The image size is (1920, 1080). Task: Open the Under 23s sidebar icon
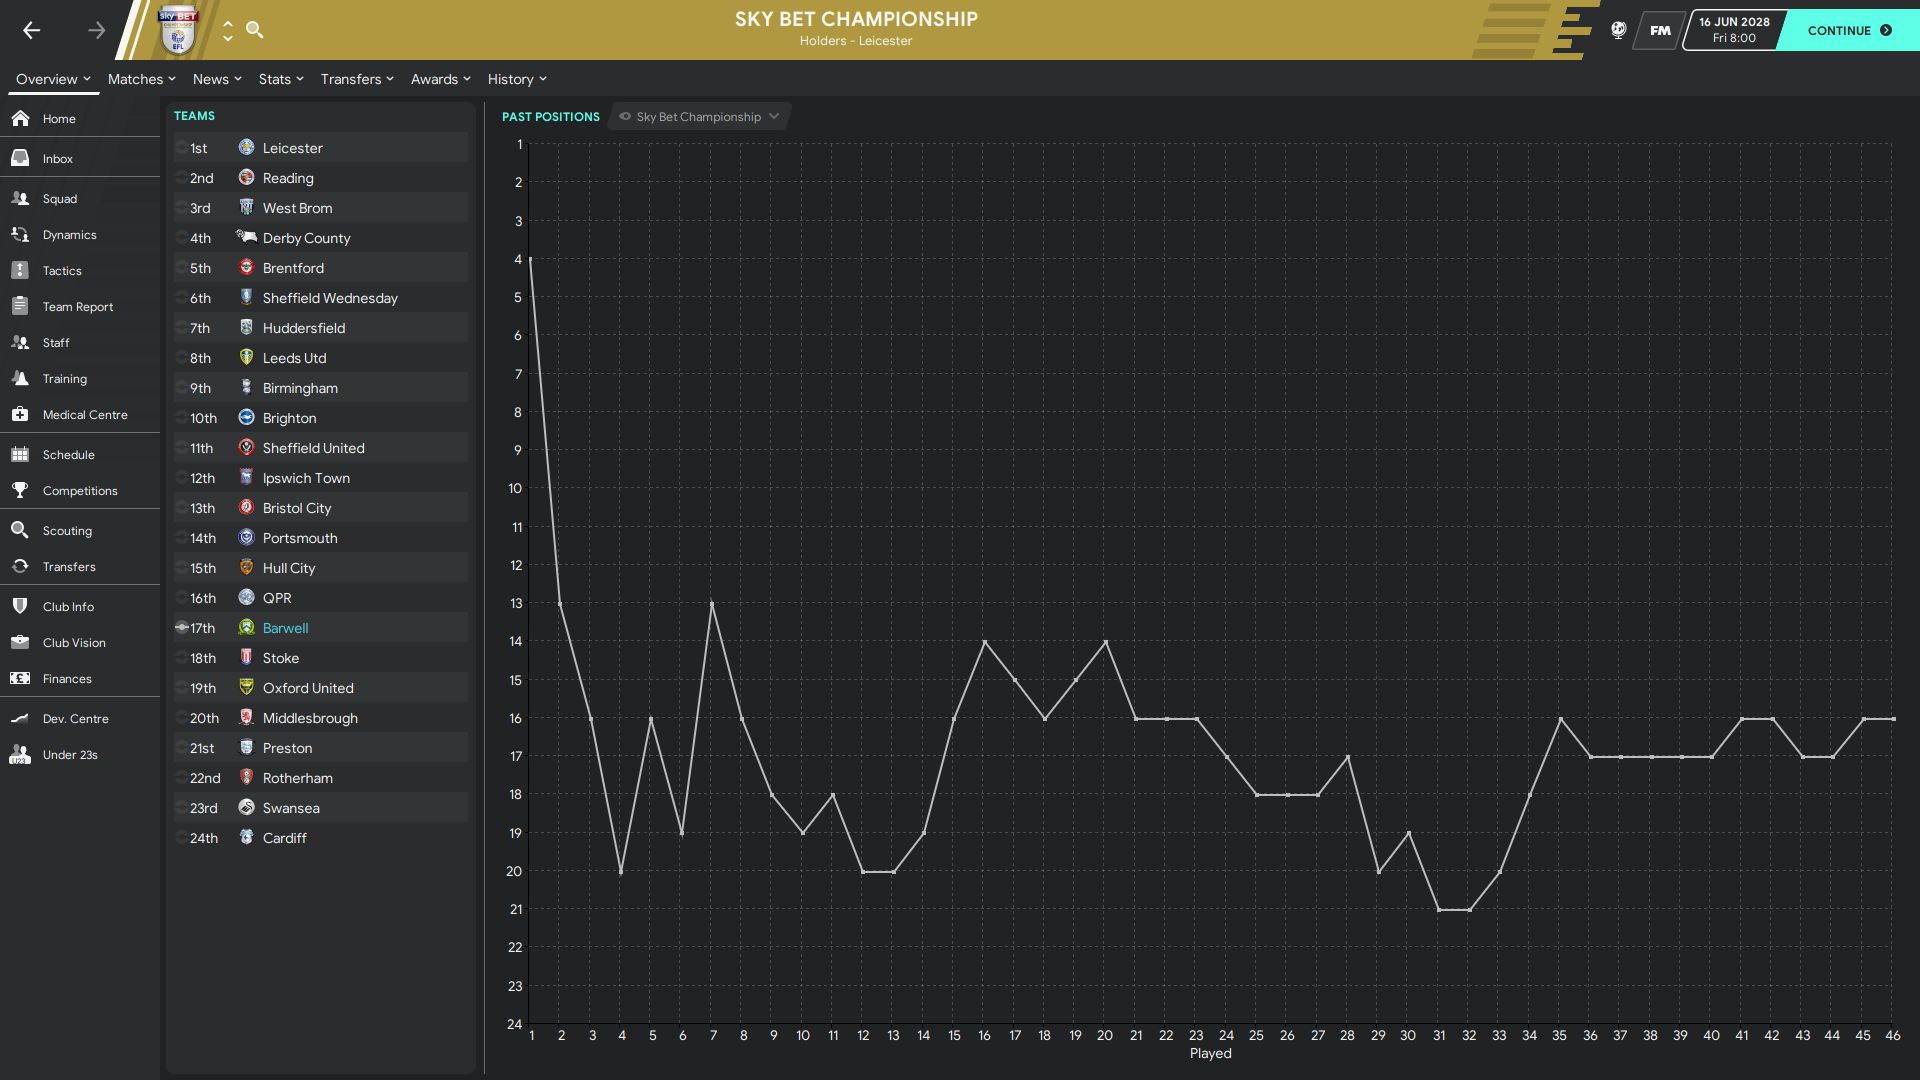(x=20, y=754)
